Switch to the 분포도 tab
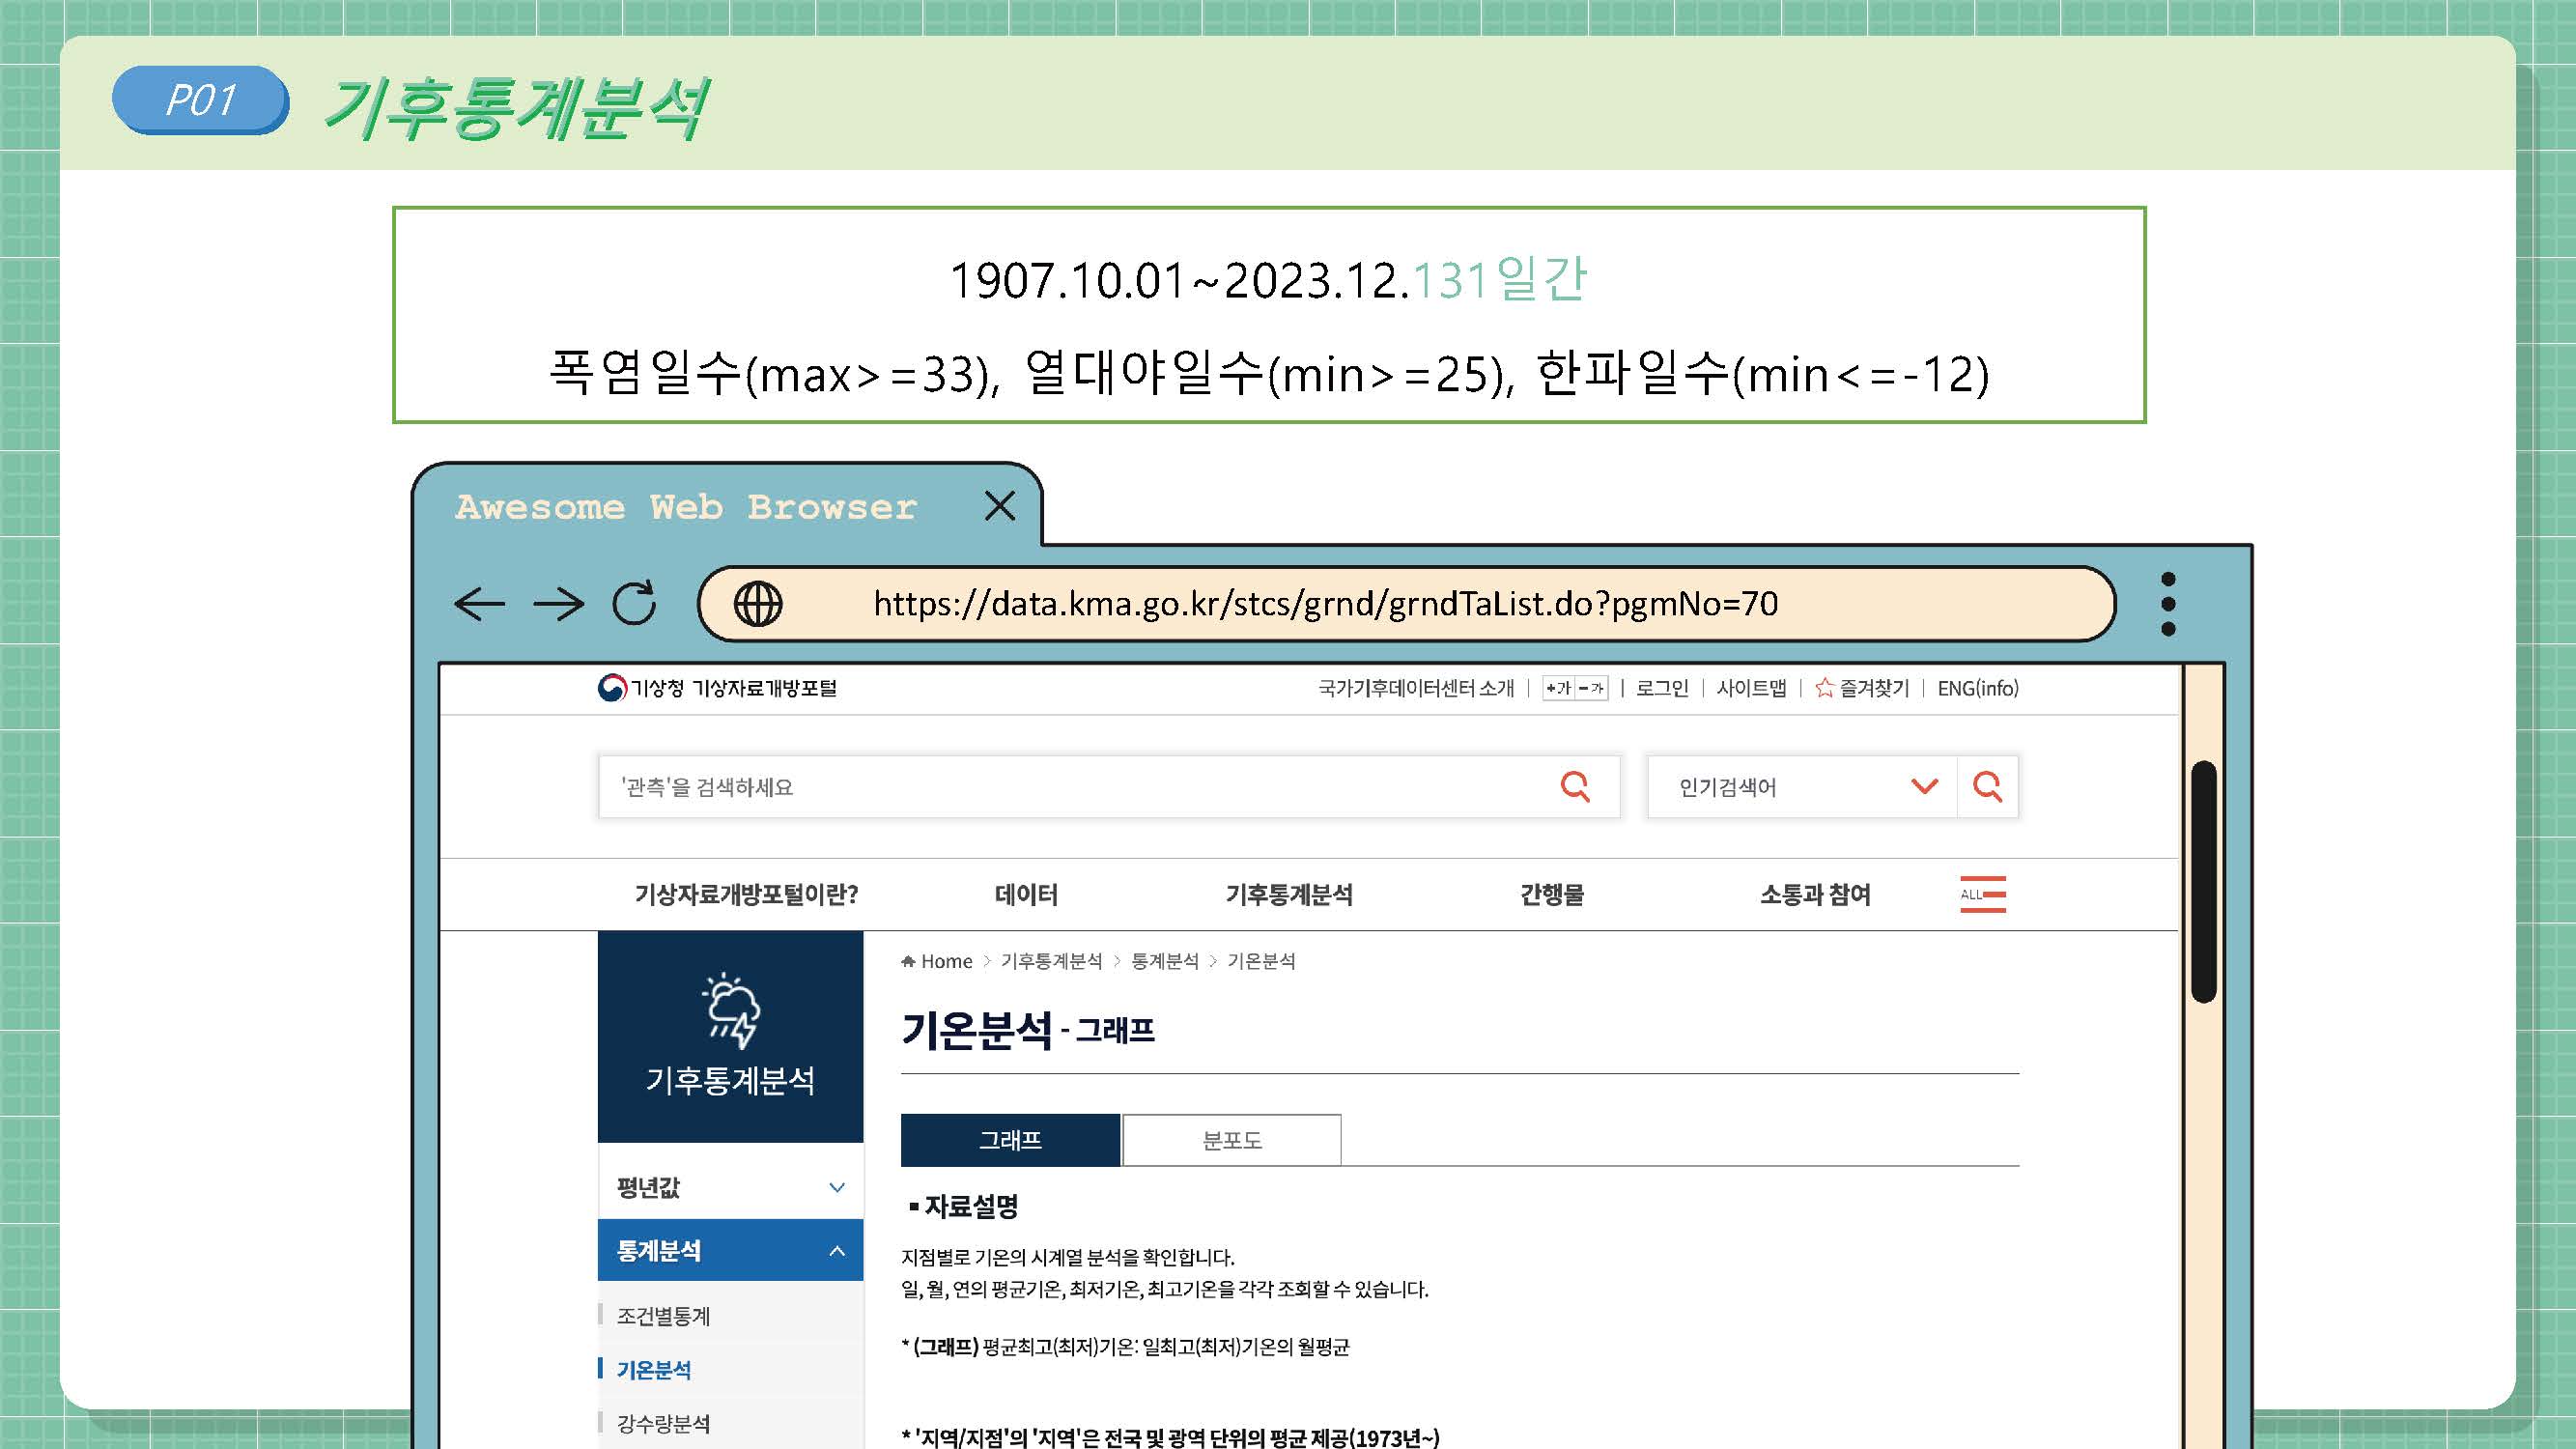The width and height of the screenshot is (2576, 1449). pos(1231,1140)
